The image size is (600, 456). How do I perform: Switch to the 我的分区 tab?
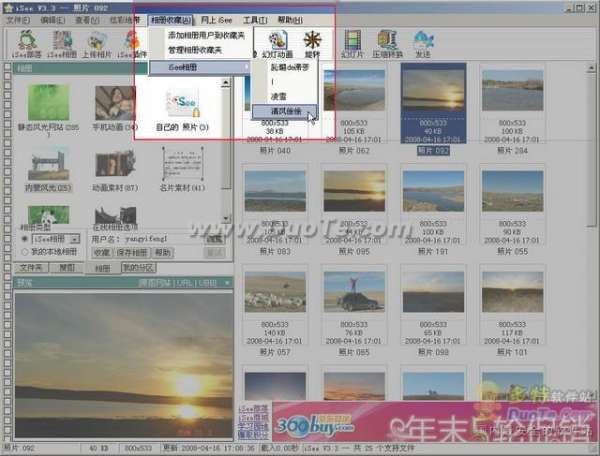139,268
